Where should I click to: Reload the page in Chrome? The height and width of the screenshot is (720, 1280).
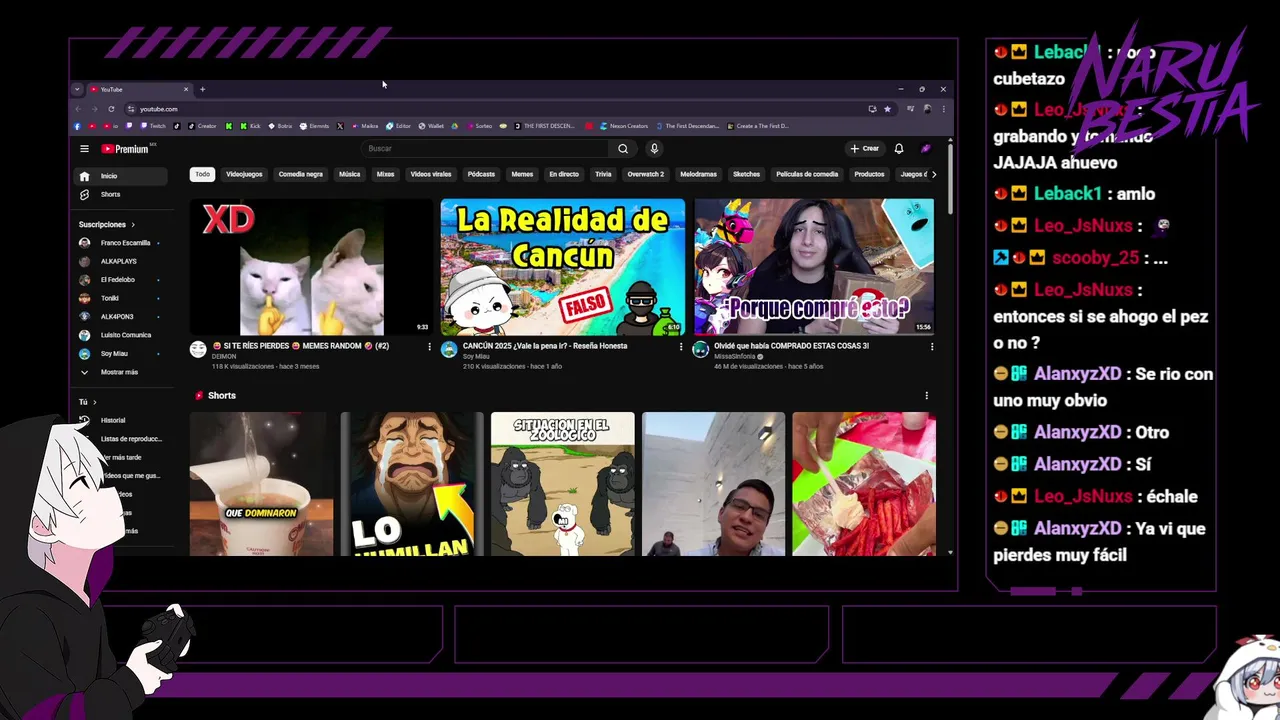coord(111,109)
